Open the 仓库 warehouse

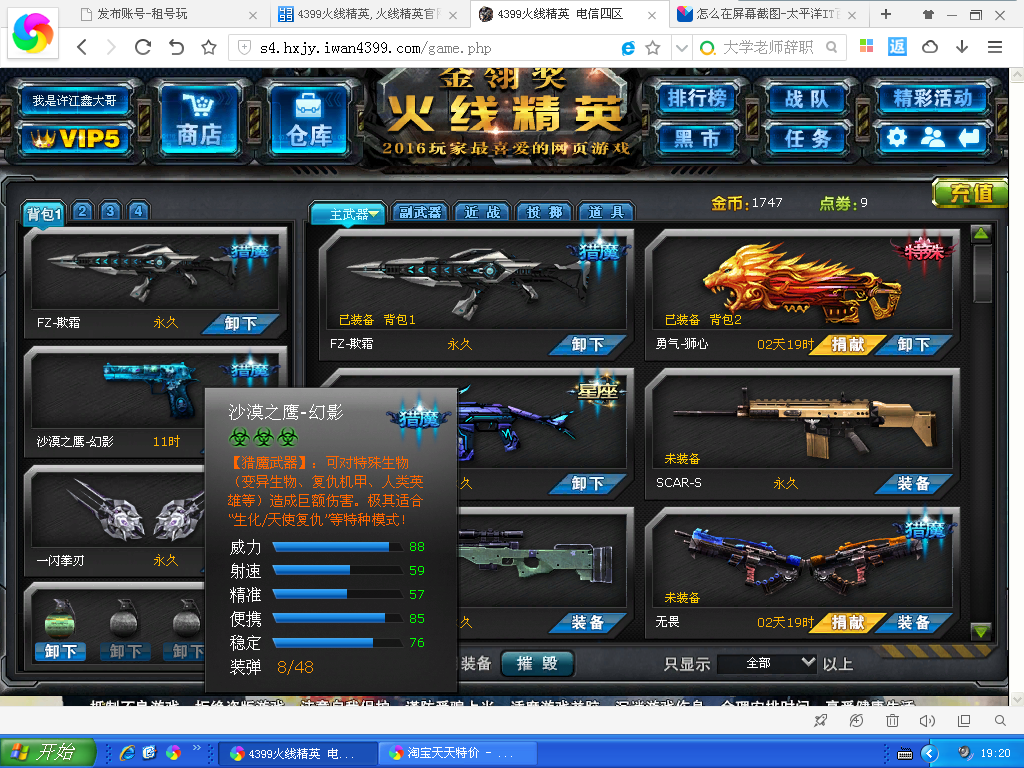click(309, 120)
